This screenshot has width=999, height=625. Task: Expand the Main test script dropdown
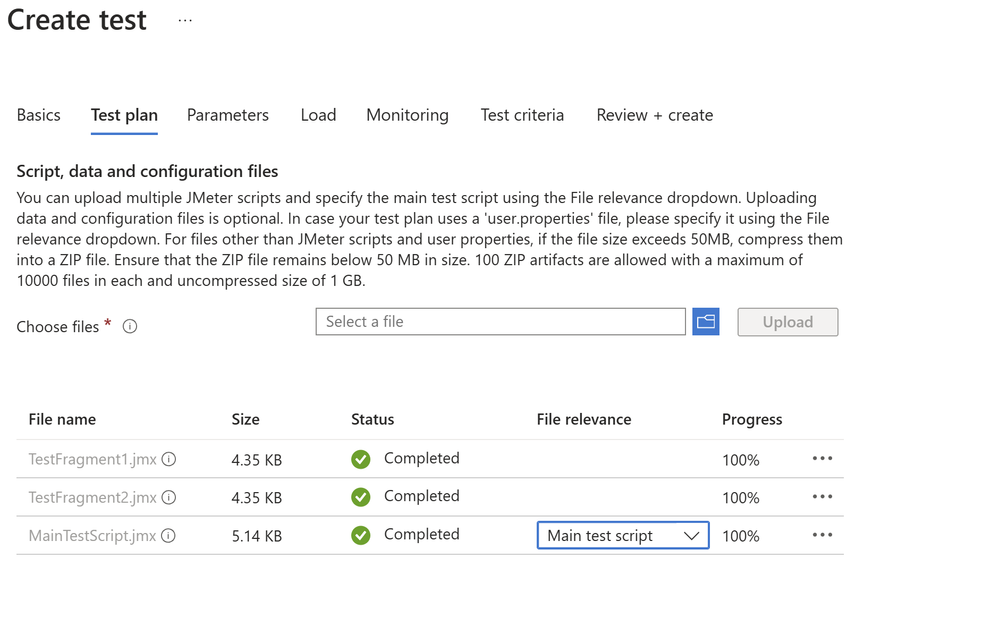click(x=622, y=535)
